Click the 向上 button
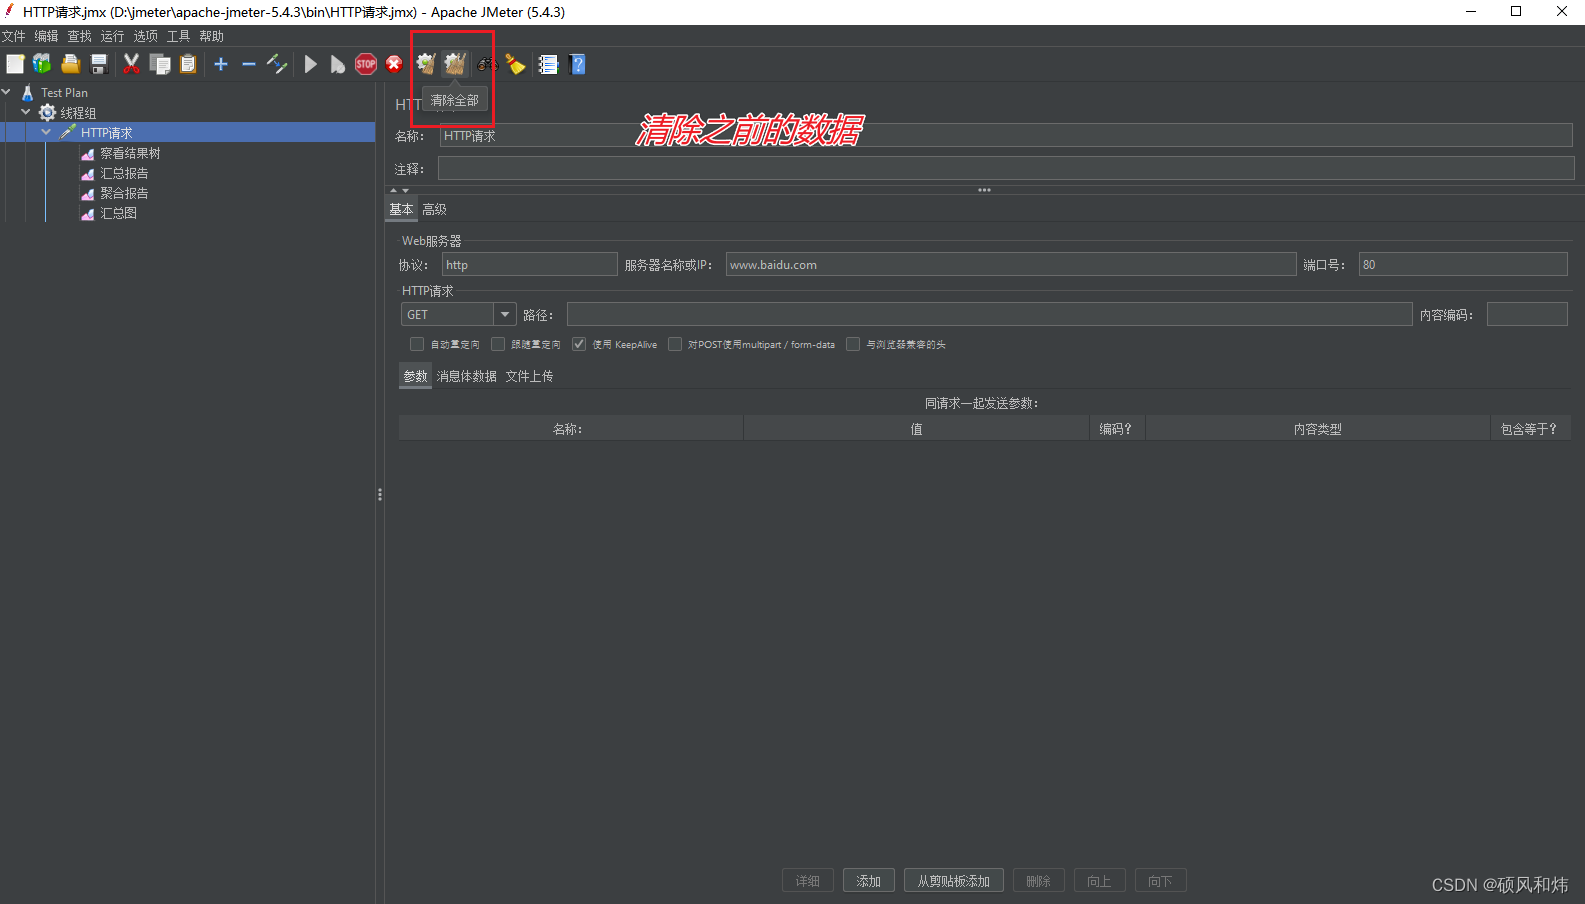Screen dimensions: 1585x904 click(1100, 881)
